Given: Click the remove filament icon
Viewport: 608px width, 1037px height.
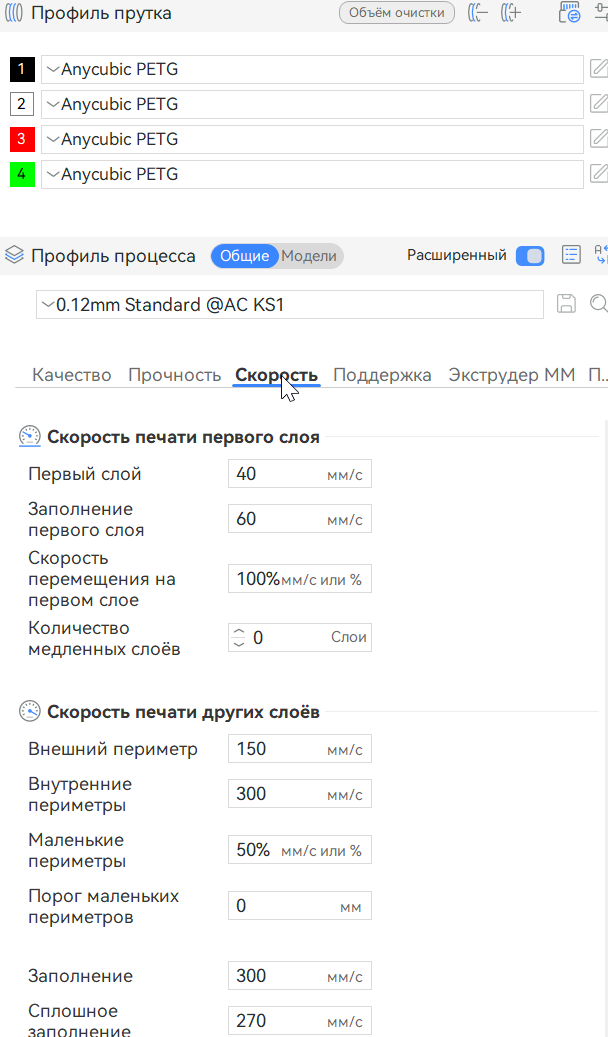Looking at the screenshot, I should click(479, 13).
